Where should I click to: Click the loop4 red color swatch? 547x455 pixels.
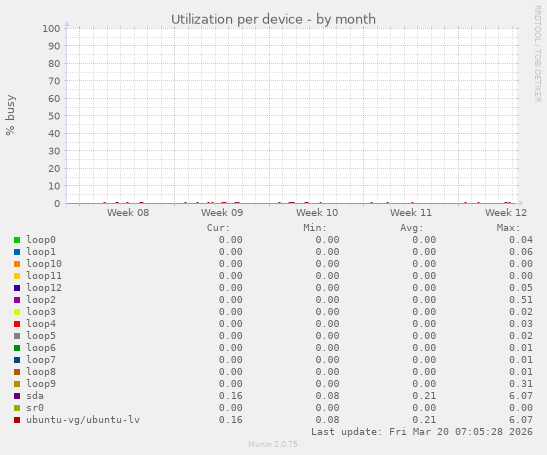click(17, 324)
